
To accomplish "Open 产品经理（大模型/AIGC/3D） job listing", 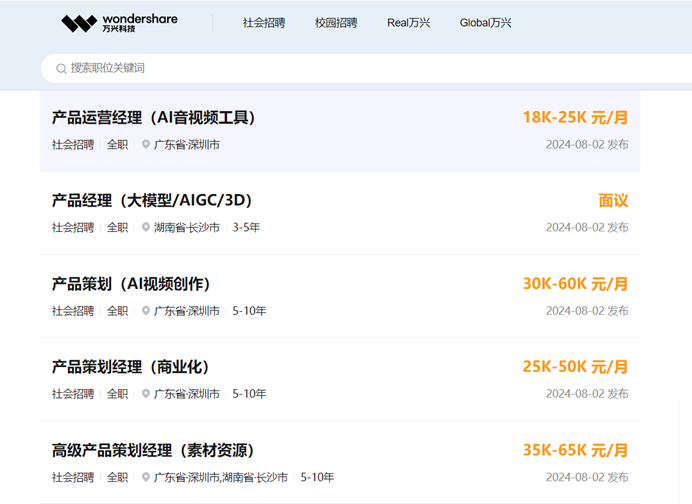I will 152,201.
